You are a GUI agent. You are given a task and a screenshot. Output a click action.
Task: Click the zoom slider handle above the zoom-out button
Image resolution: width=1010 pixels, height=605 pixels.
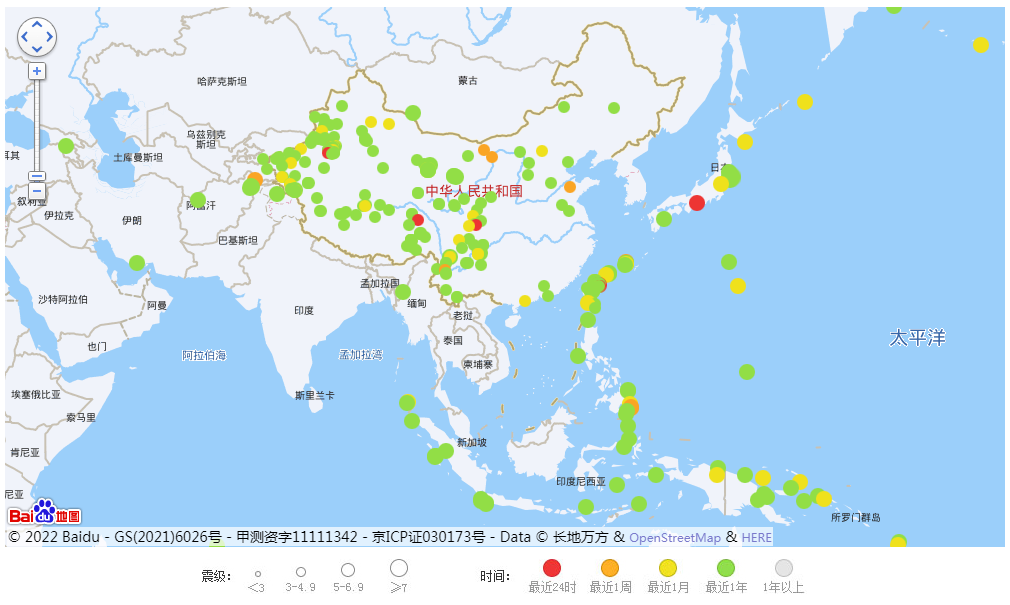(x=37, y=177)
